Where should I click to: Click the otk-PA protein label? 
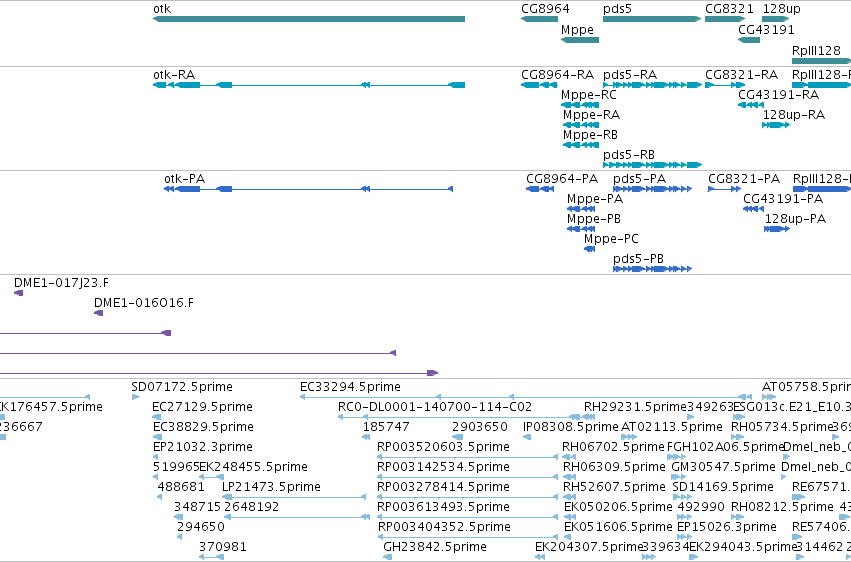[185, 179]
